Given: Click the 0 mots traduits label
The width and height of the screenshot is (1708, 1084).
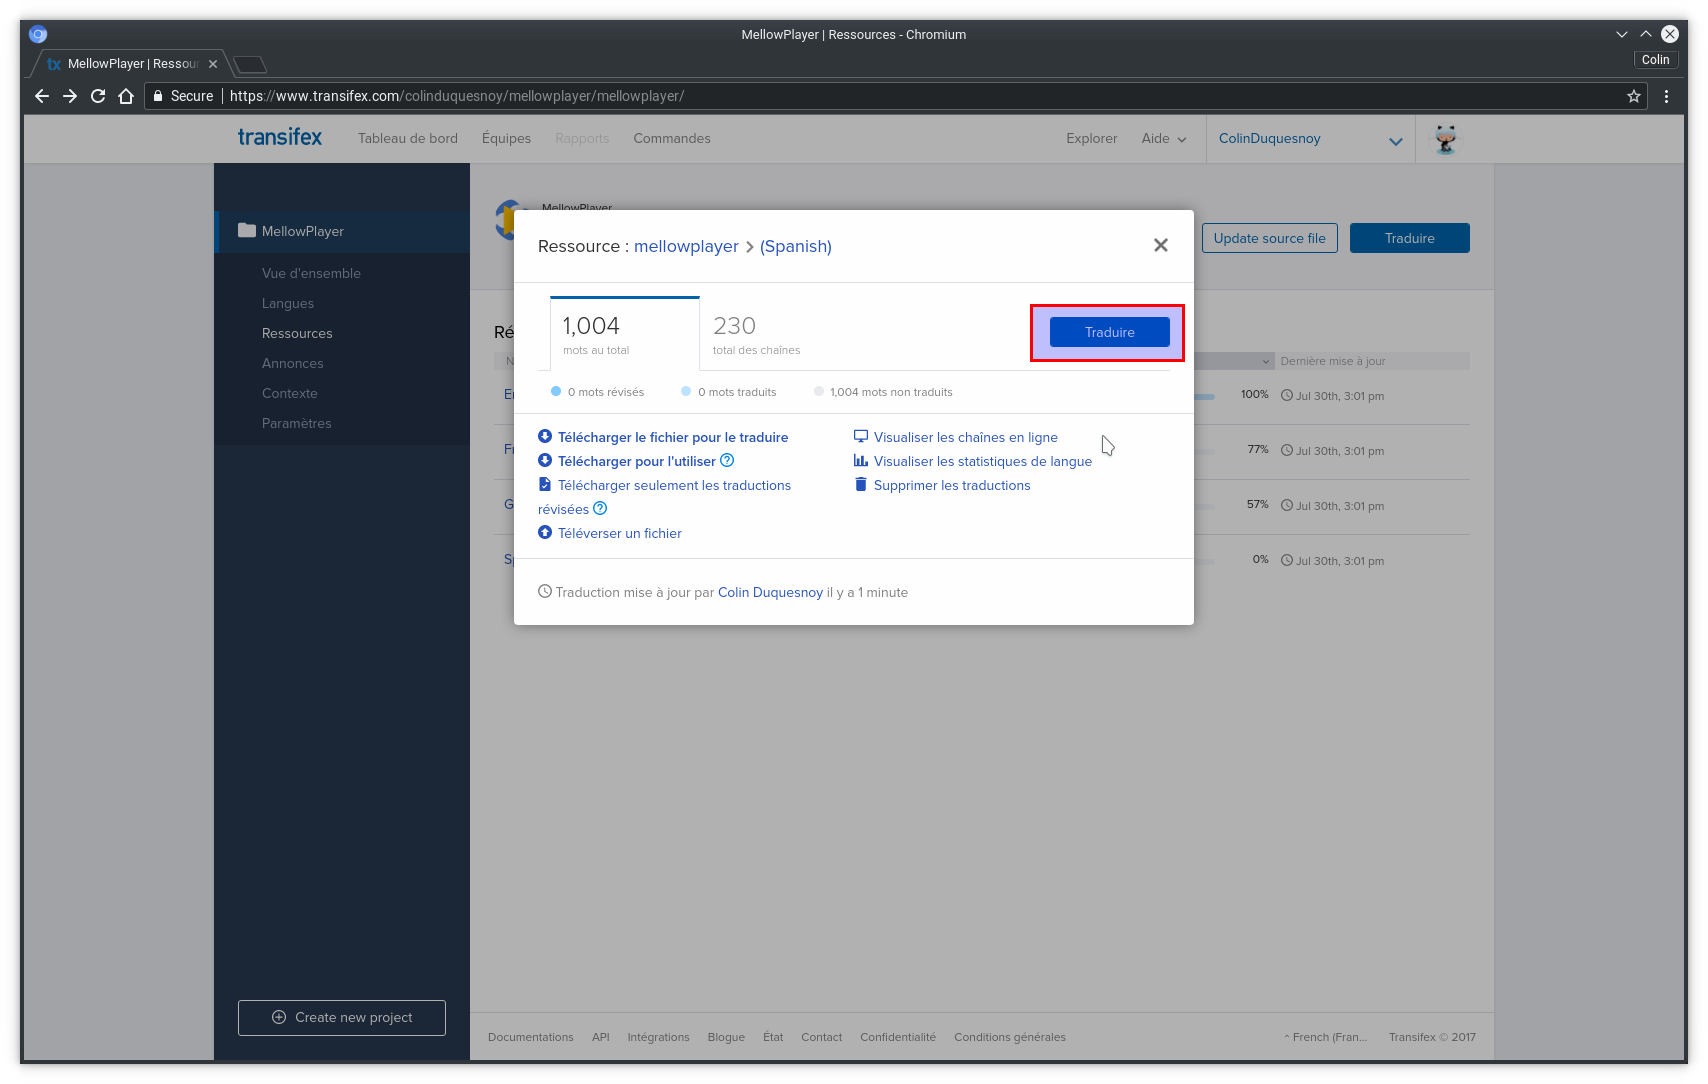Looking at the screenshot, I should (737, 392).
